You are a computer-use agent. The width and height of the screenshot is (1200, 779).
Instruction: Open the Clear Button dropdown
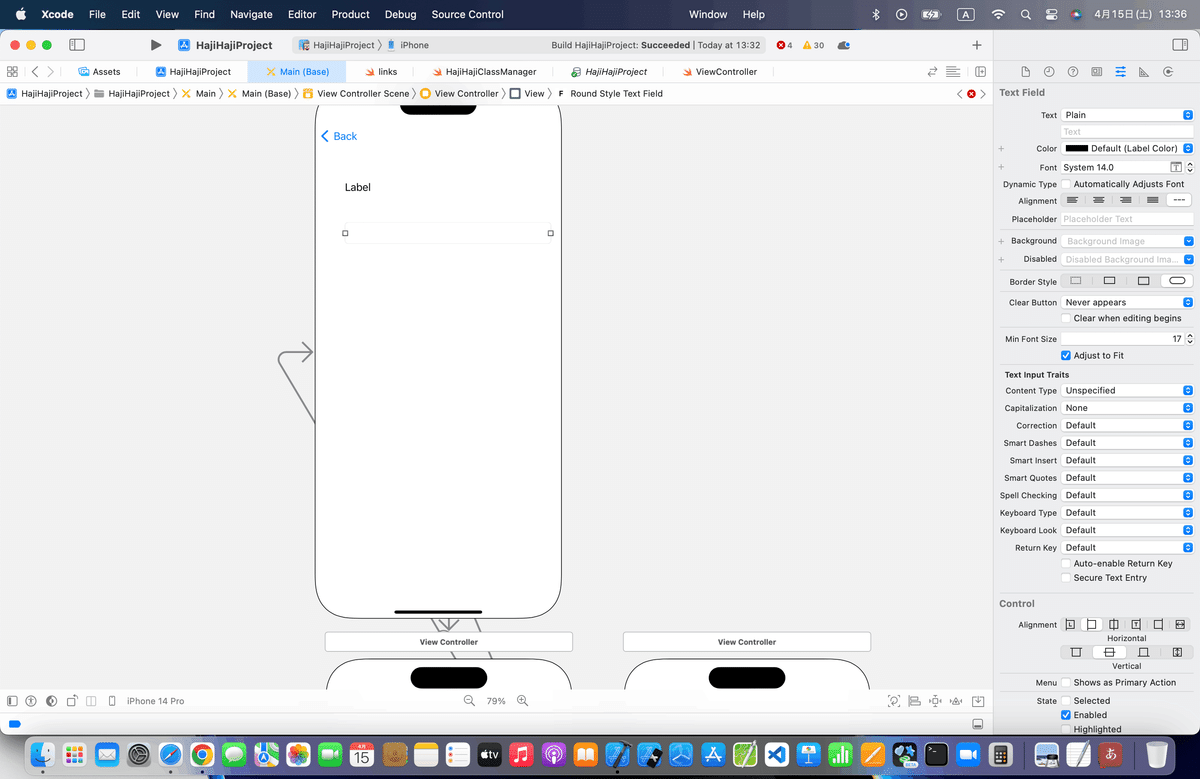click(x=1127, y=302)
